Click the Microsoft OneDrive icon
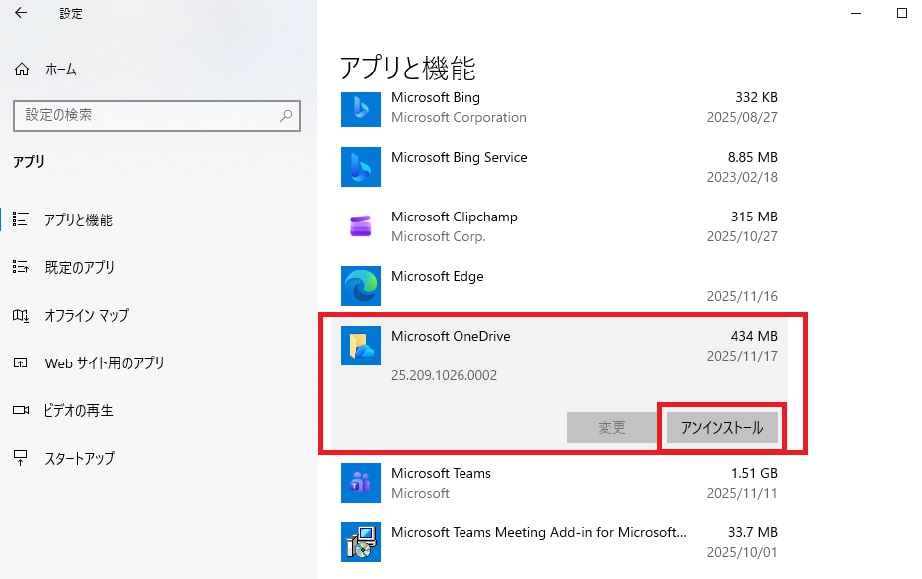 coord(360,345)
